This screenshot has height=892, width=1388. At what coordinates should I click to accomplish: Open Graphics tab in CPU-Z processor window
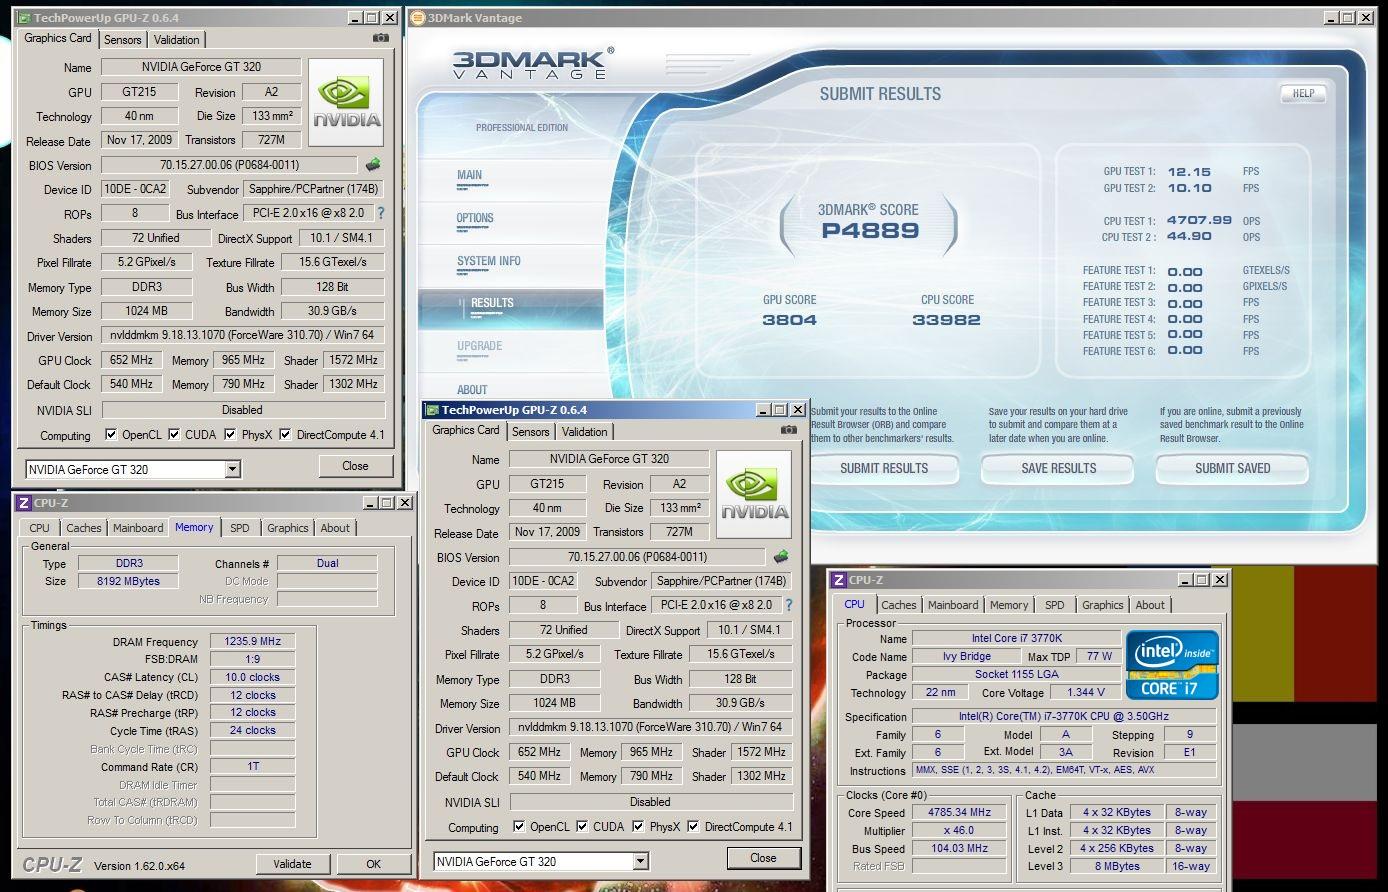1103,605
